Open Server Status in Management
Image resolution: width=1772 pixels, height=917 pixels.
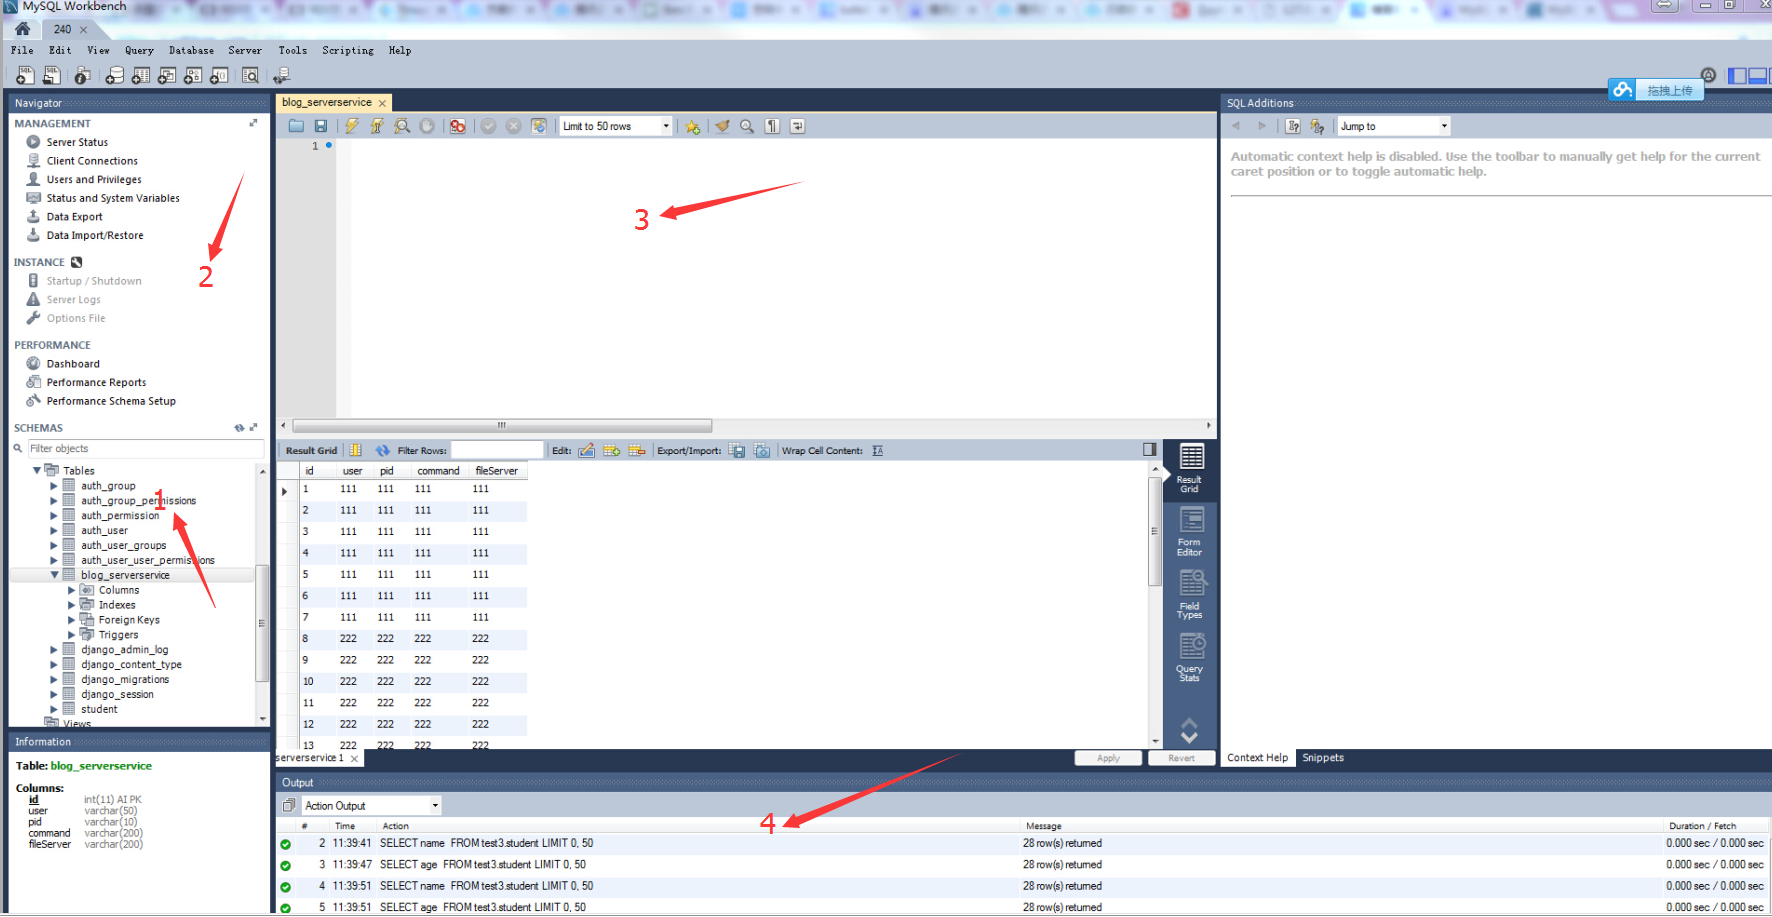click(77, 142)
